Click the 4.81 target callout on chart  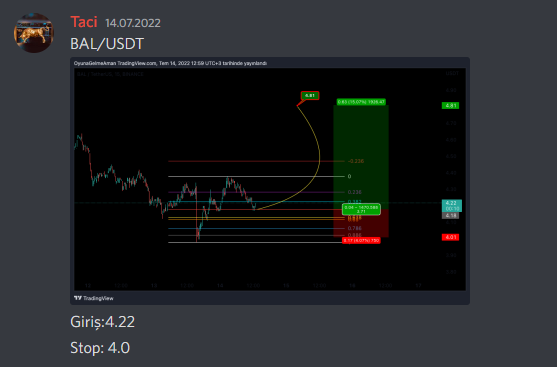310,96
